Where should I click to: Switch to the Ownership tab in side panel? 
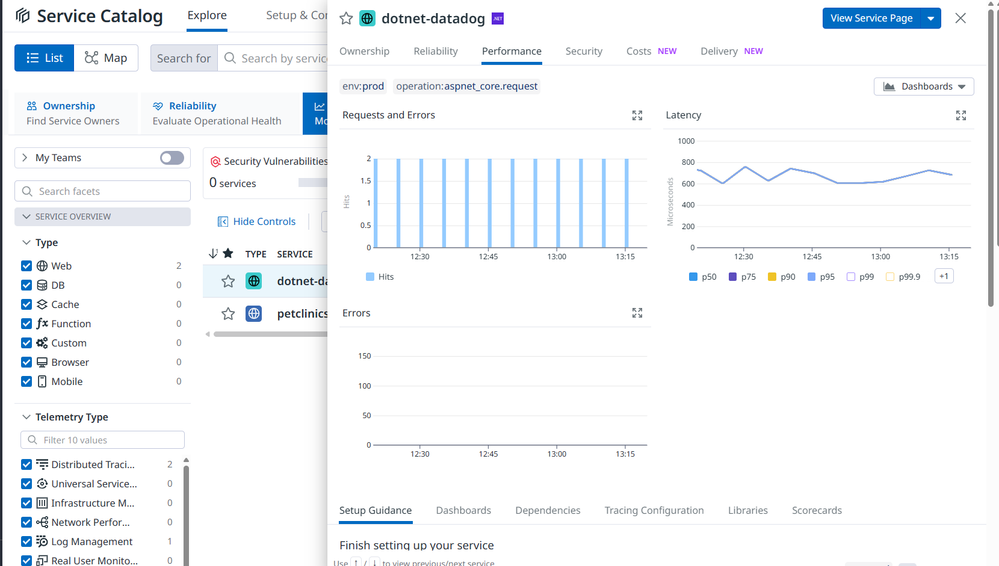[x=364, y=51]
